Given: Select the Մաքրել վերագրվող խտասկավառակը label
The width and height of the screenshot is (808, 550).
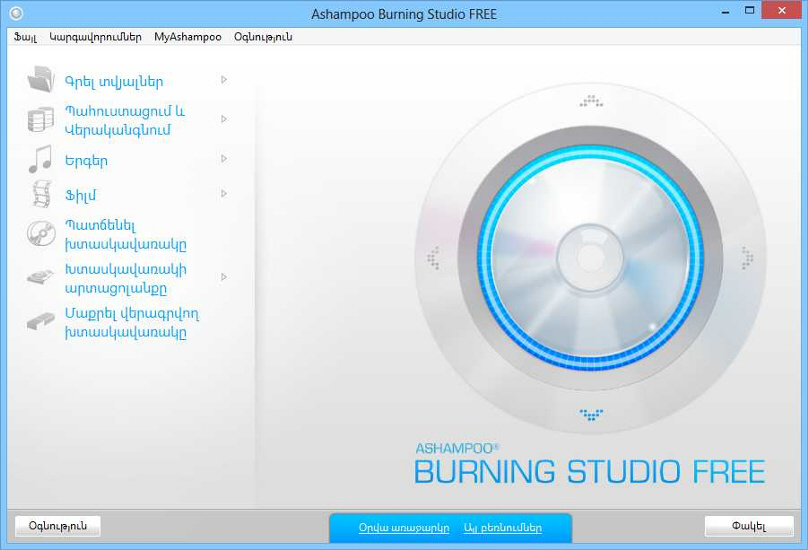Looking at the screenshot, I should point(132,322).
